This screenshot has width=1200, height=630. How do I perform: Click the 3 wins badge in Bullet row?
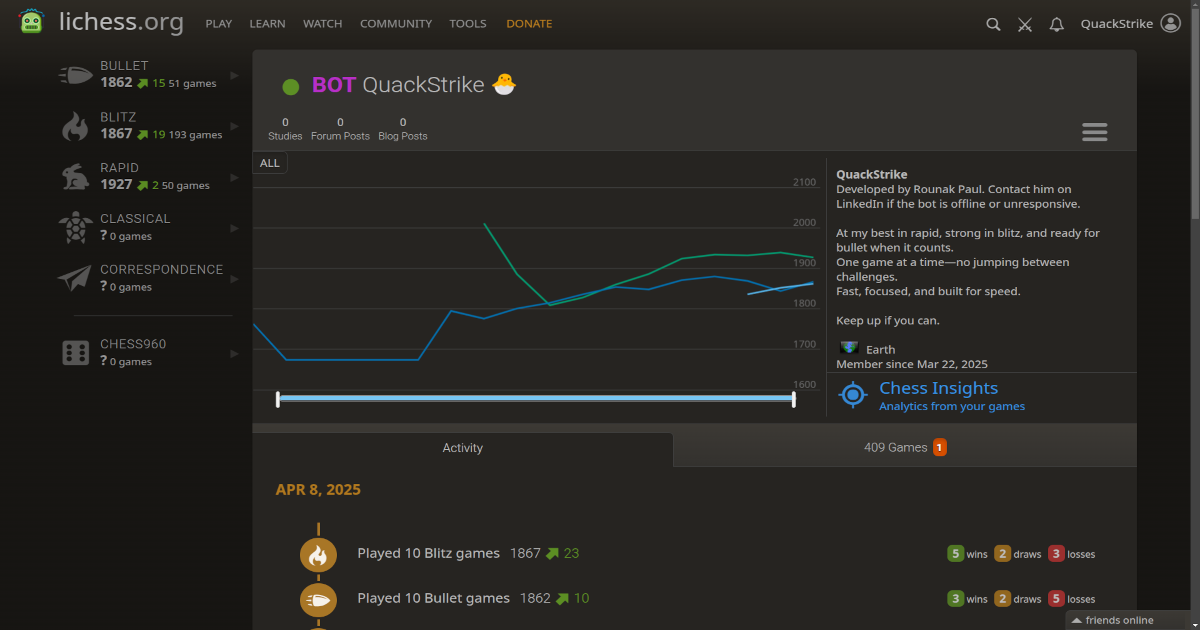coord(956,599)
